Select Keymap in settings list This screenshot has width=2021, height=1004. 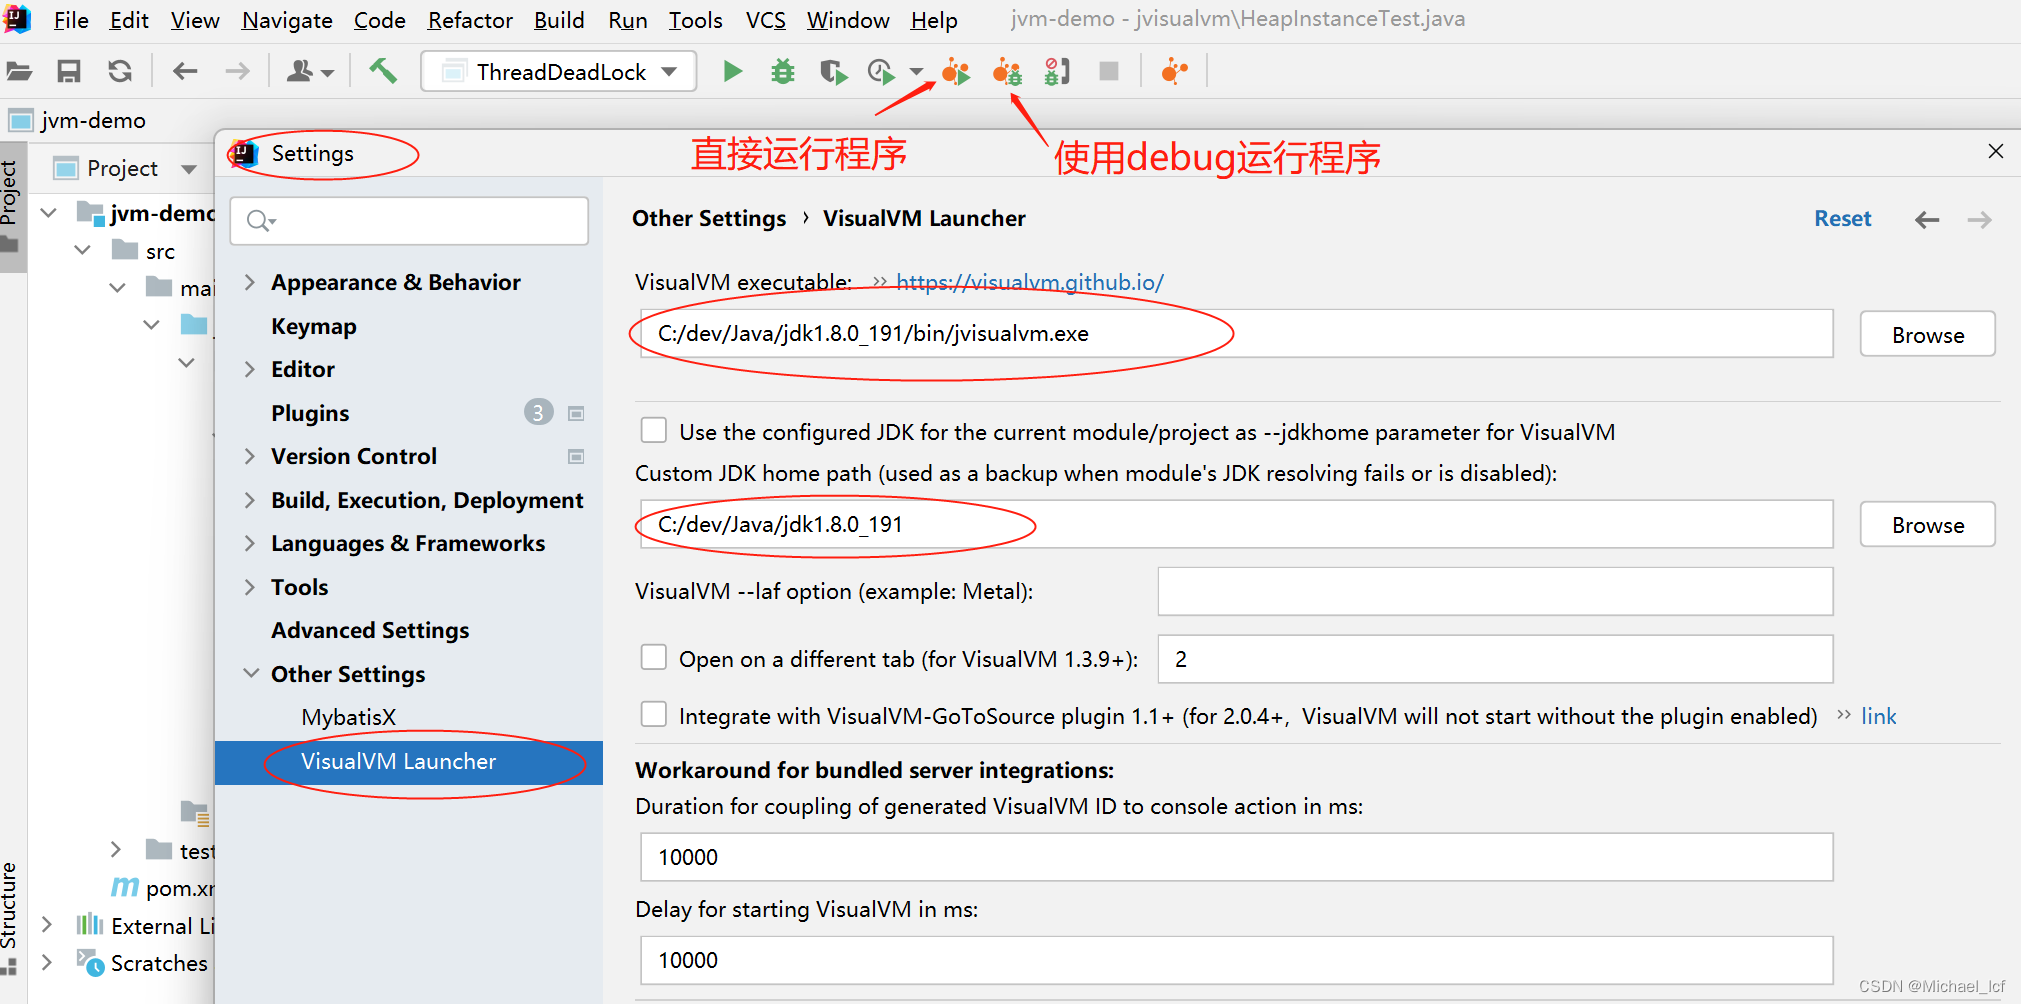click(x=313, y=326)
